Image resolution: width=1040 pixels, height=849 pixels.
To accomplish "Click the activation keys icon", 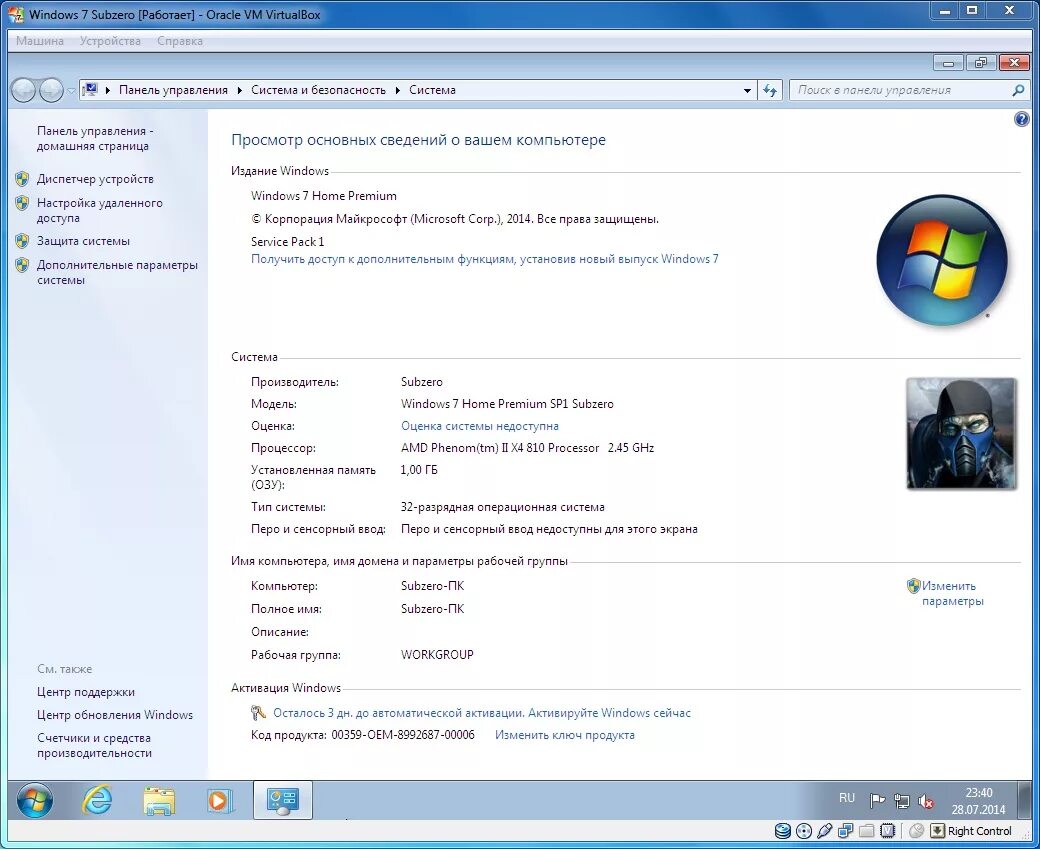I will coord(259,713).
